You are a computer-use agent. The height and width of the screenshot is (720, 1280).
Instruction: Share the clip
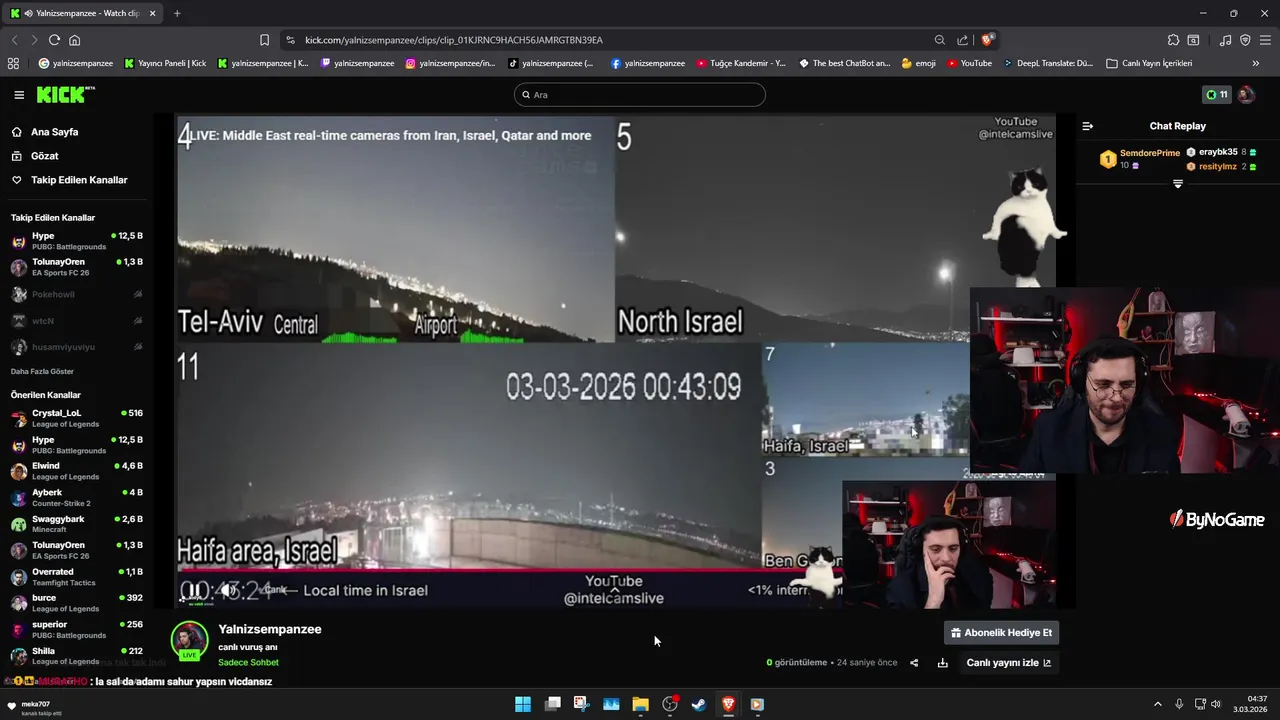click(x=914, y=662)
